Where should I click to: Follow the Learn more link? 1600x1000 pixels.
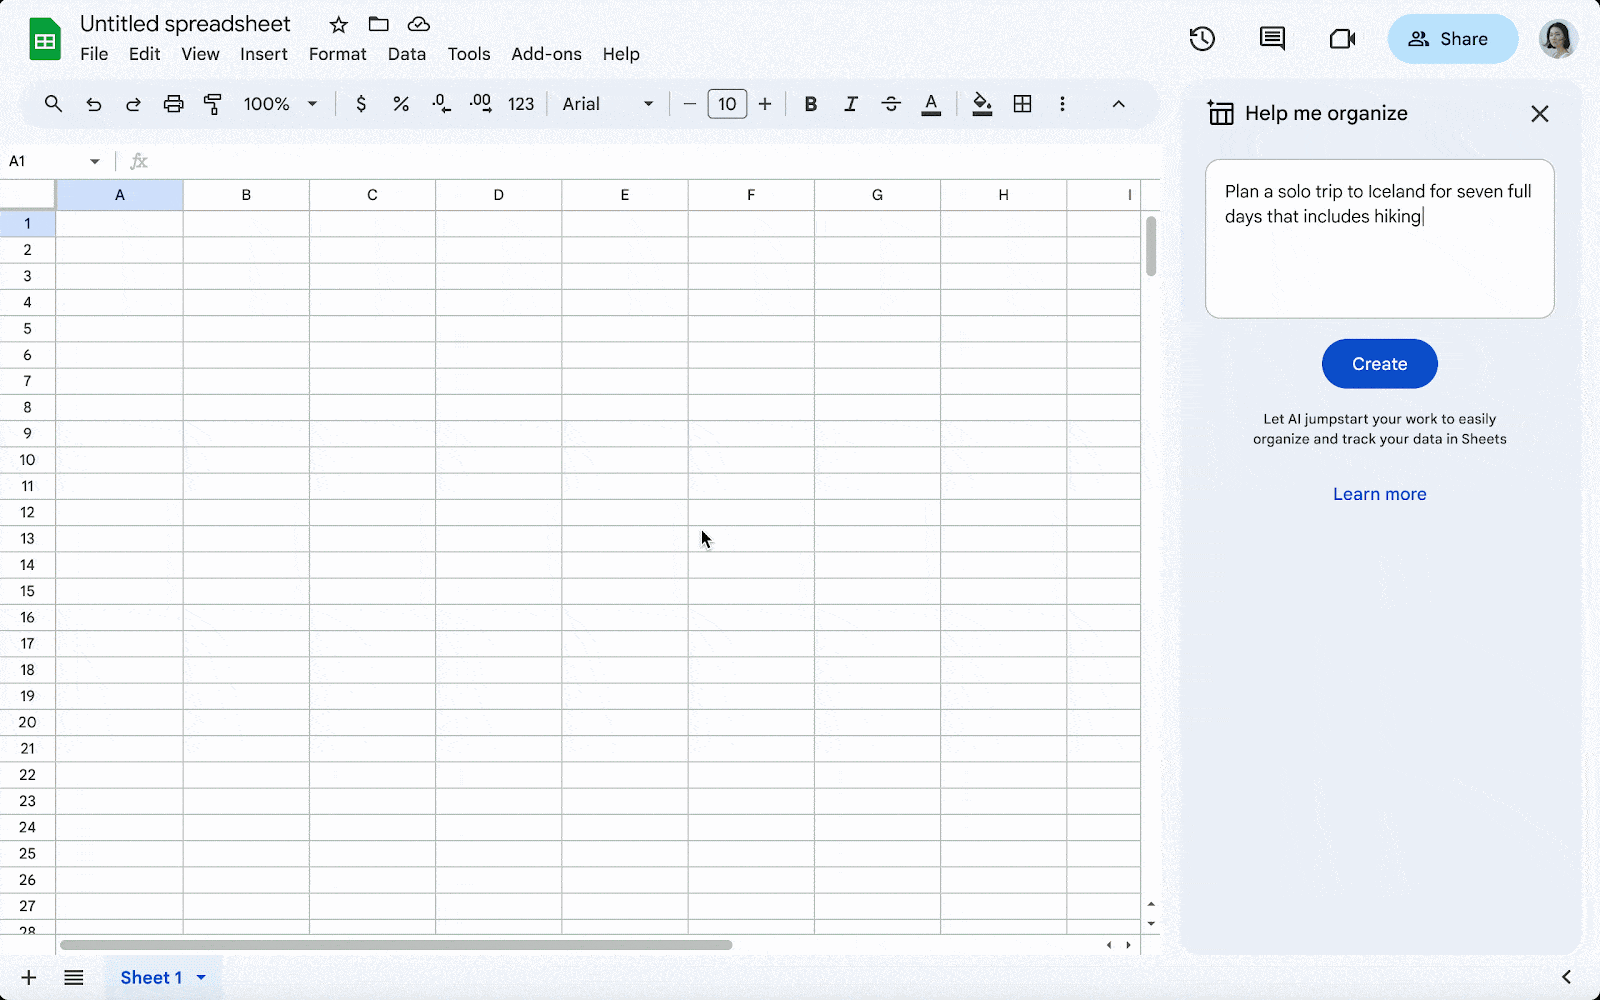(x=1379, y=494)
